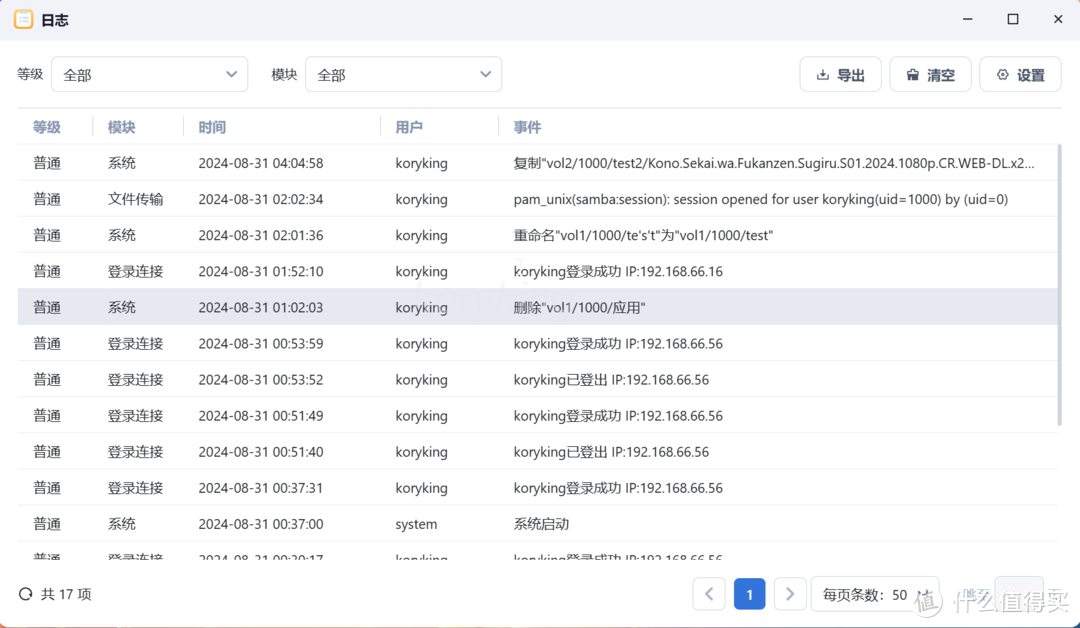Click the 时间 column header

pyautogui.click(x=211, y=127)
